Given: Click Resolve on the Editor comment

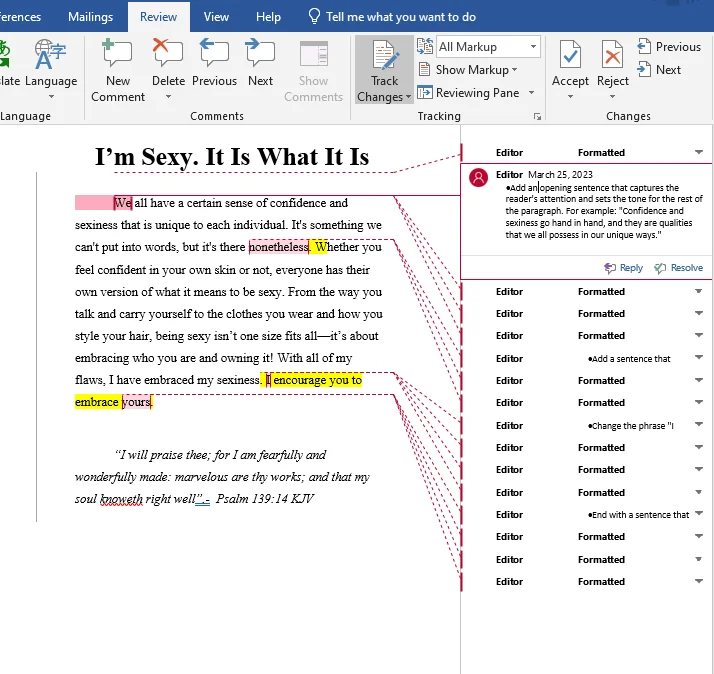Looking at the screenshot, I should tap(679, 268).
